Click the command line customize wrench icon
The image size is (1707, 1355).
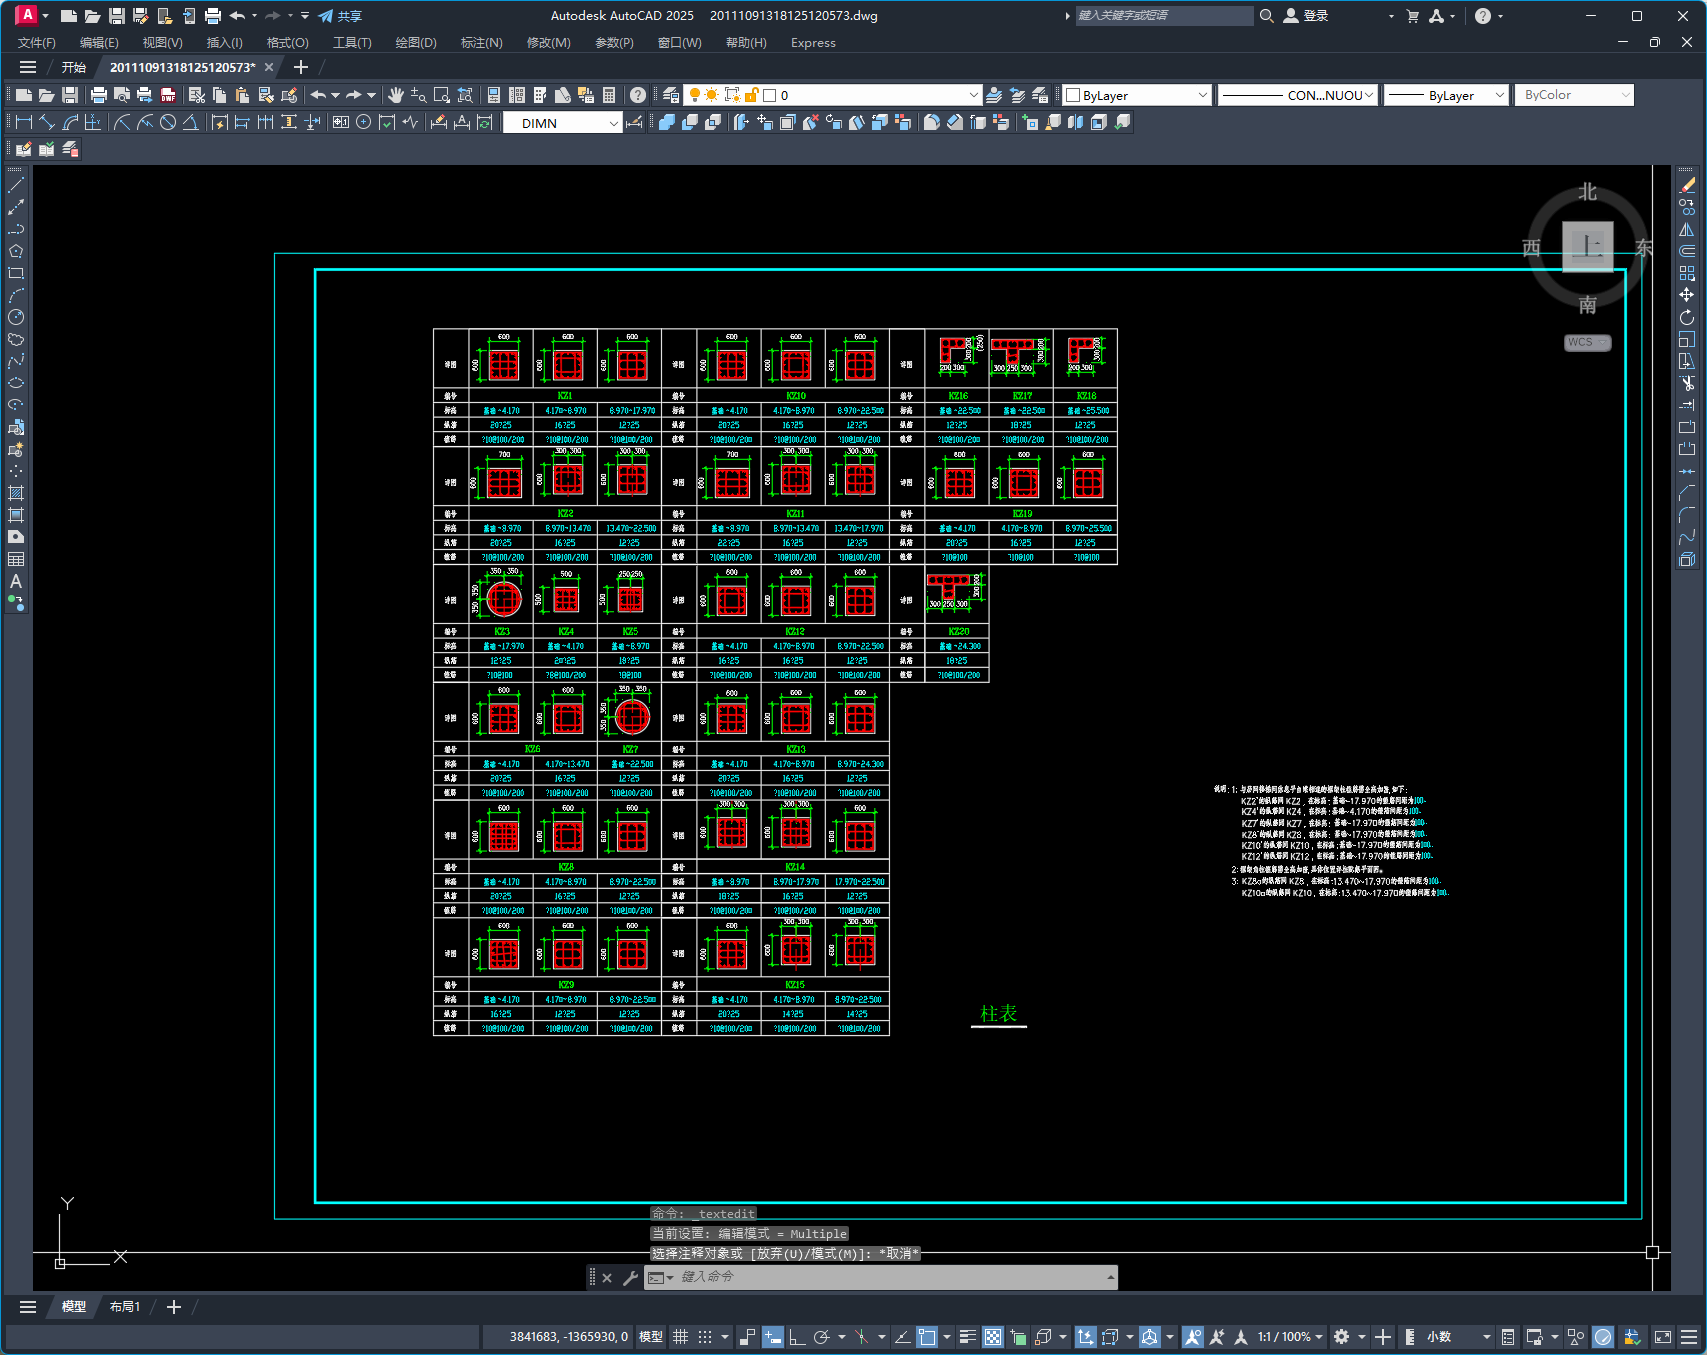point(630,1277)
